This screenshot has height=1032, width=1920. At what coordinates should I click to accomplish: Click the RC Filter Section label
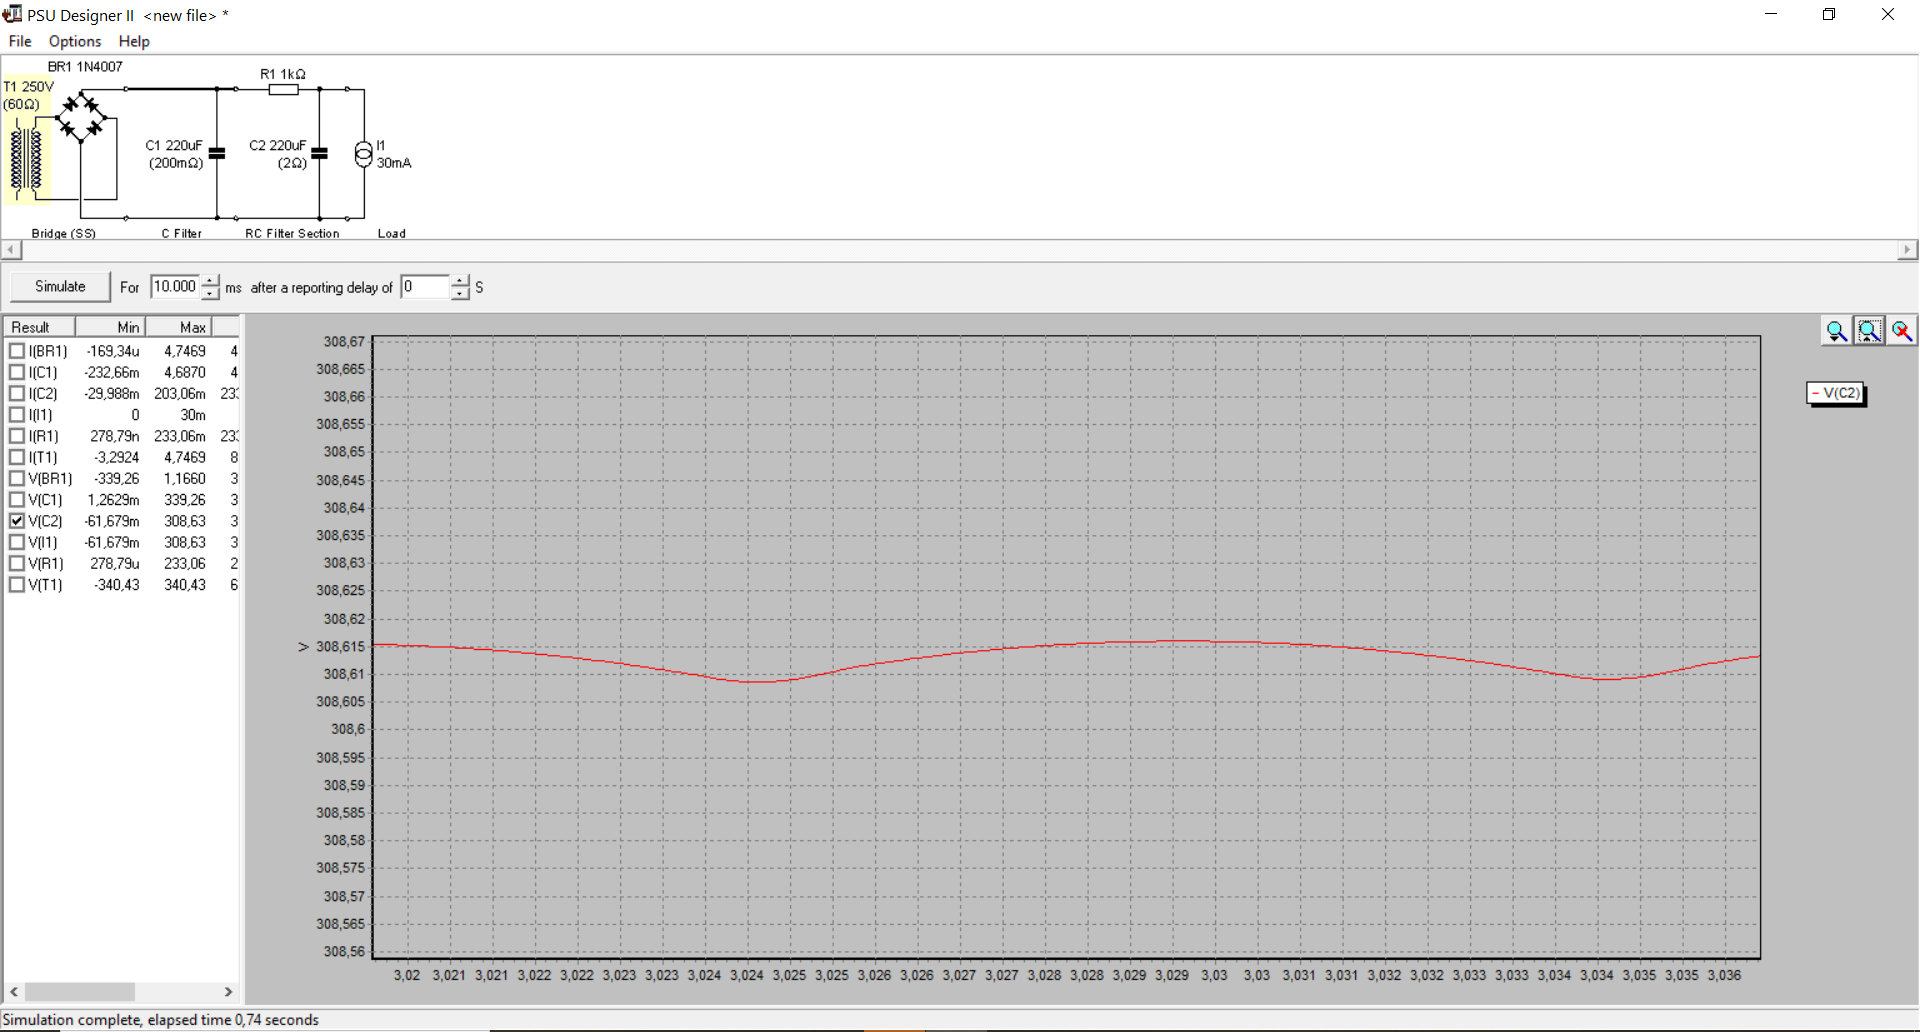(x=292, y=233)
